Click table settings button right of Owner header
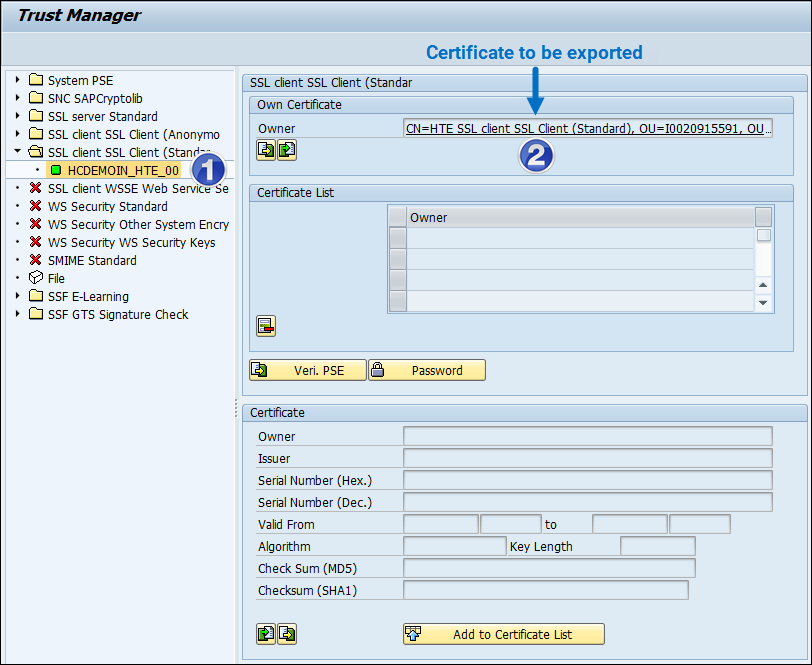 pos(763,217)
